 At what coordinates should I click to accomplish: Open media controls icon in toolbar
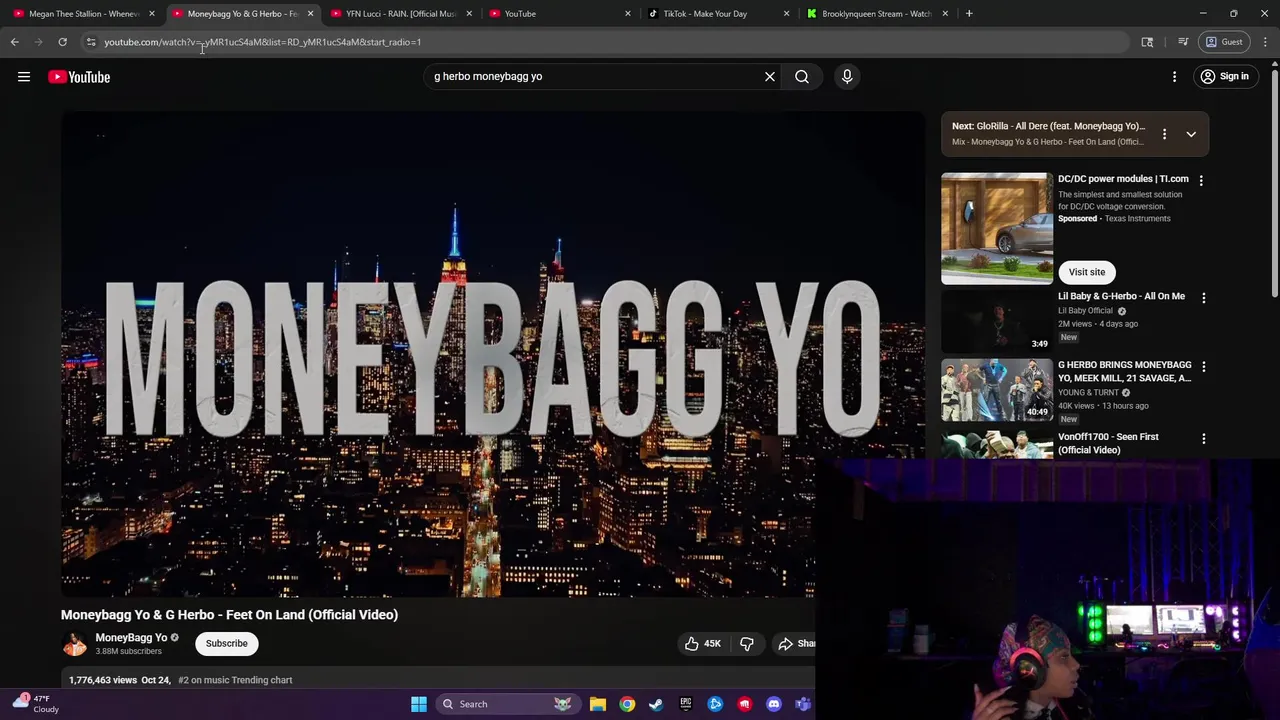click(x=1183, y=42)
